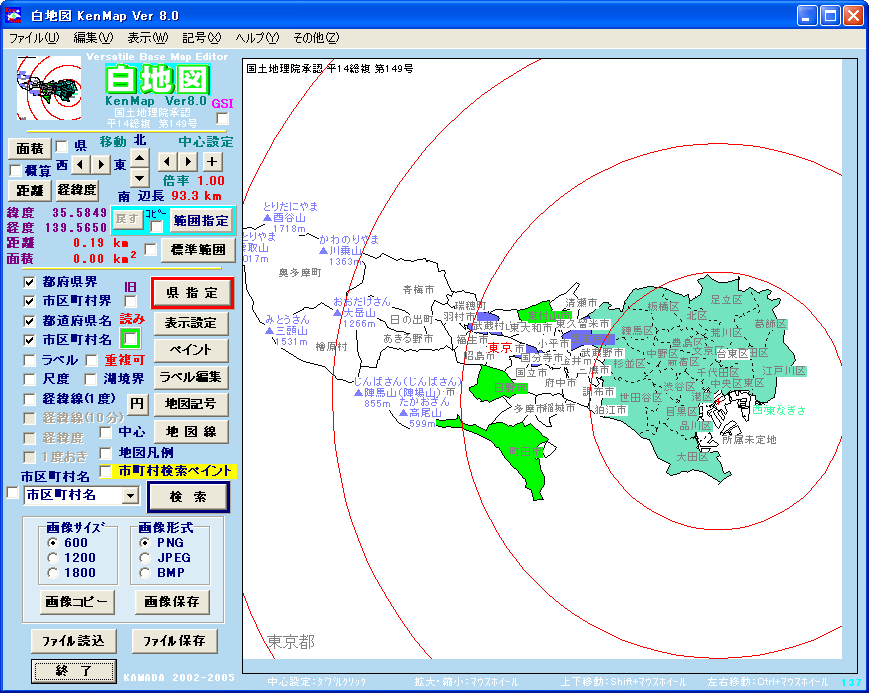Screen dimensions: 869x693
Task: Open the その他 menu
Action: click(x=315, y=38)
